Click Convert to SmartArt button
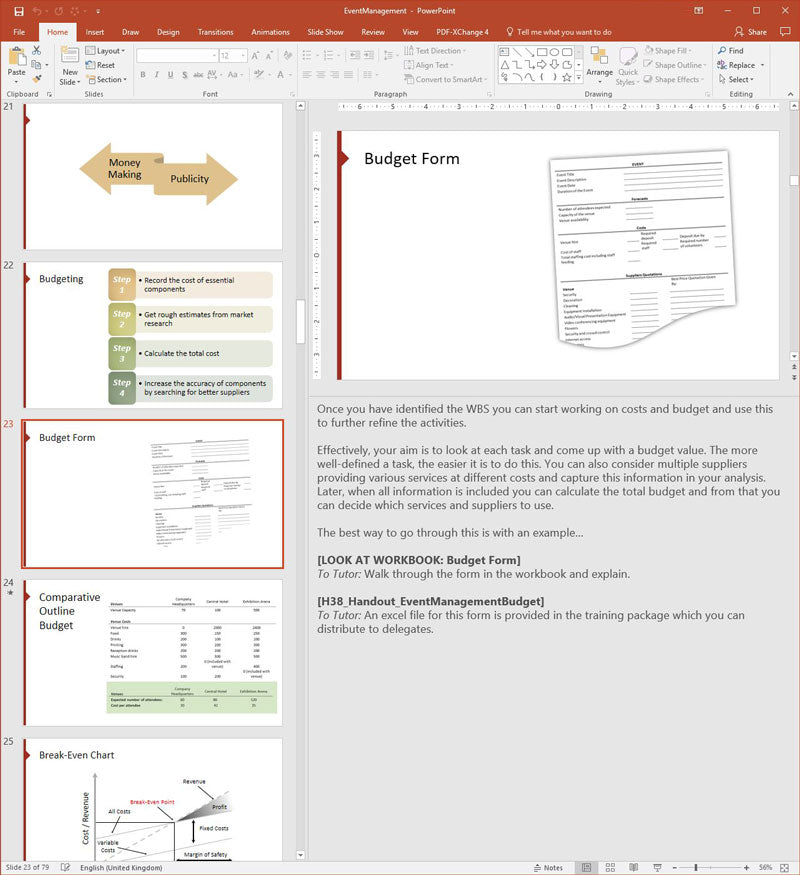This screenshot has width=800, height=875. point(445,79)
